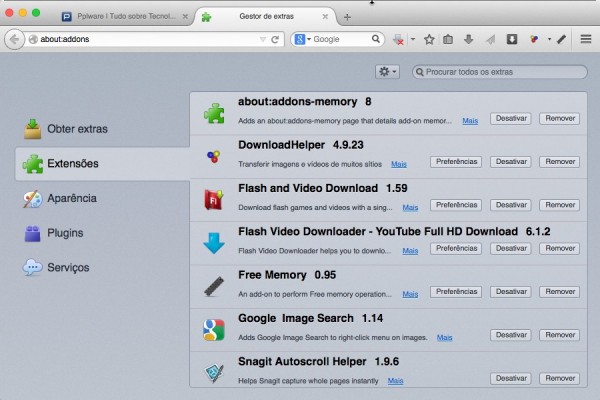Disable the about:addons-memory extension

coord(511,118)
